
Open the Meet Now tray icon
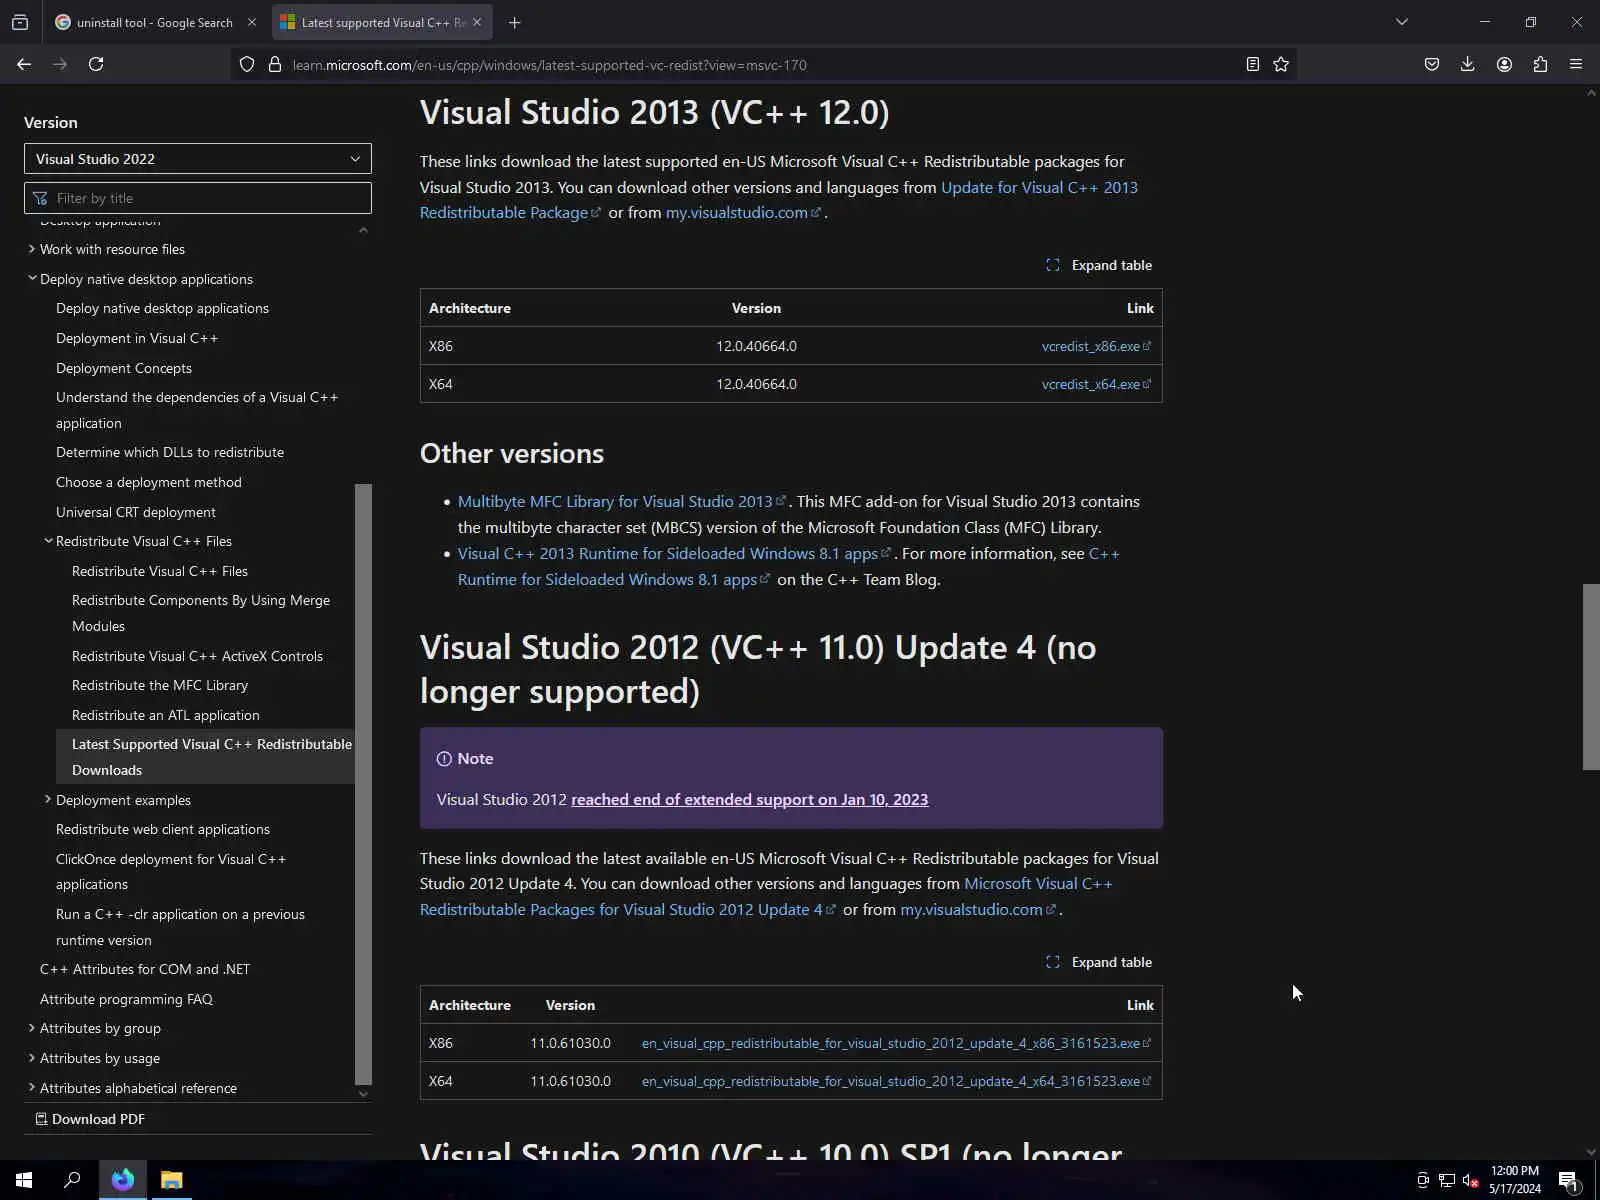coord(1422,1180)
